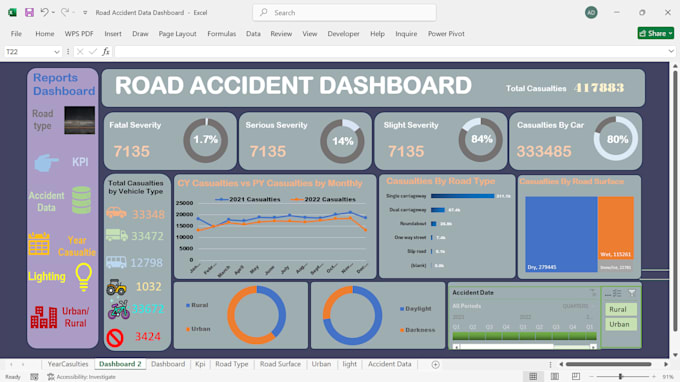
Task: Click the horizontal sheet scrollbar
Action: [608, 364]
